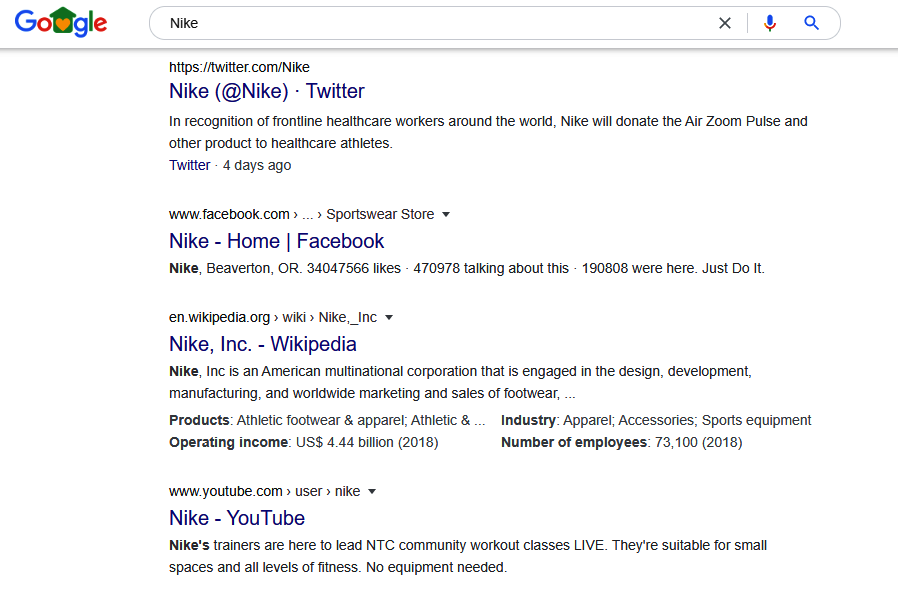Click the Number of employees value 73,100
Screen dimensions: 898x593
point(698,442)
